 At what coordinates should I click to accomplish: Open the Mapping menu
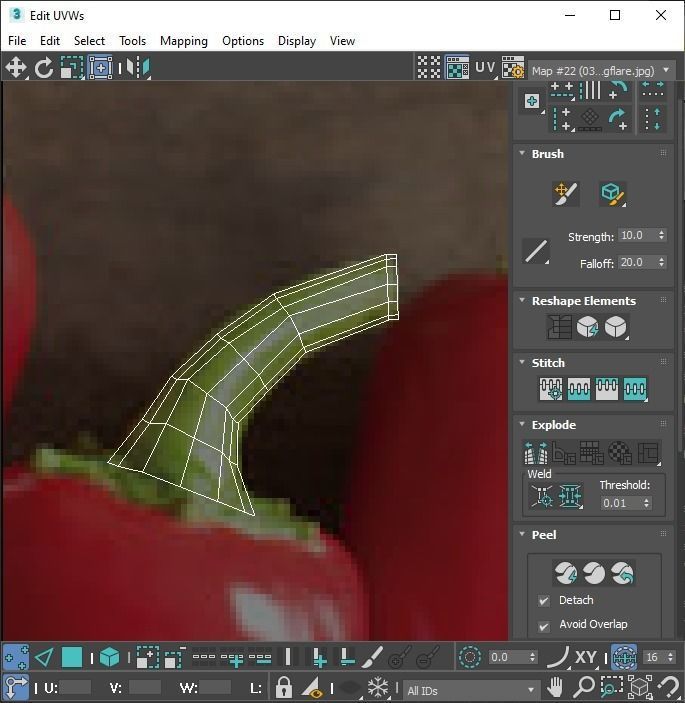pyautogui.click(x=184, y=41)
